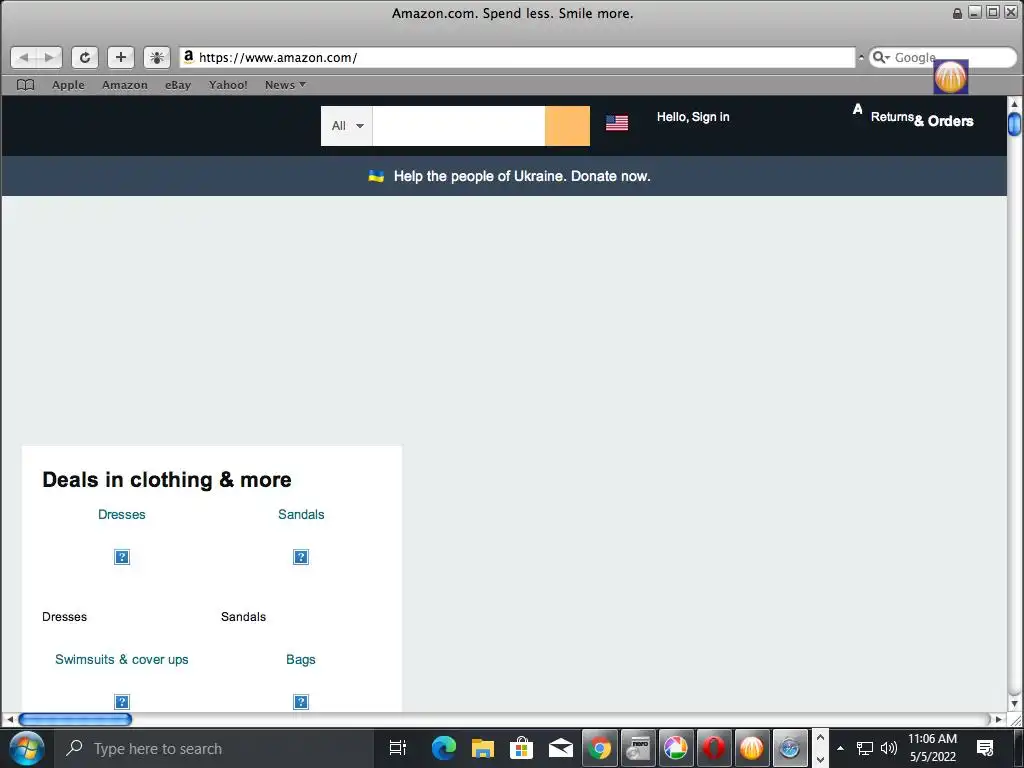Click the black Dresses caption text
1024x768 pixels.
tap(64, 616)
